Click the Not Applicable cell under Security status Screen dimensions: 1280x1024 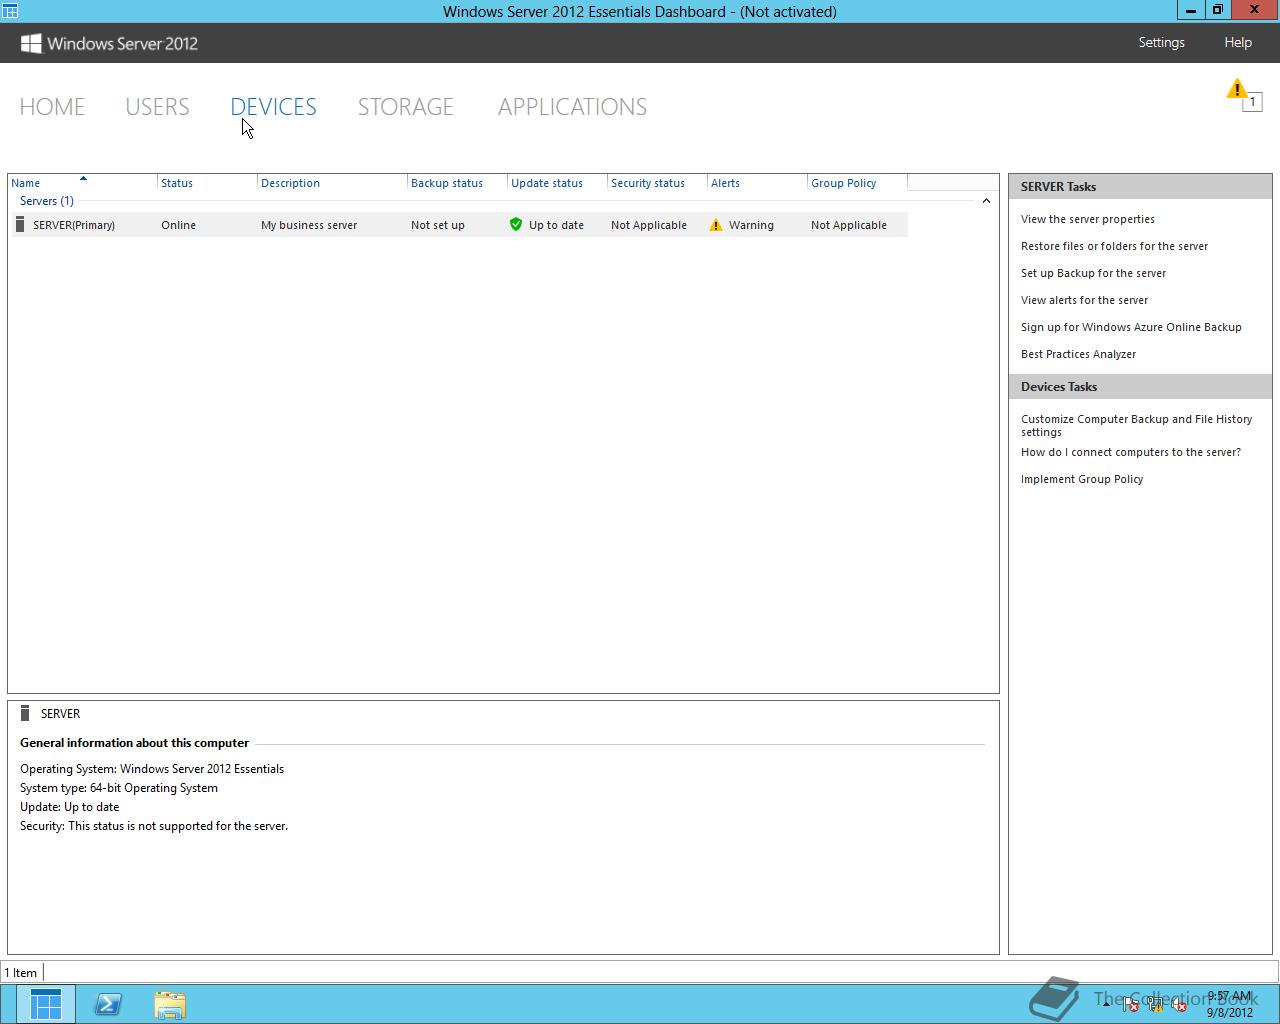649,225
